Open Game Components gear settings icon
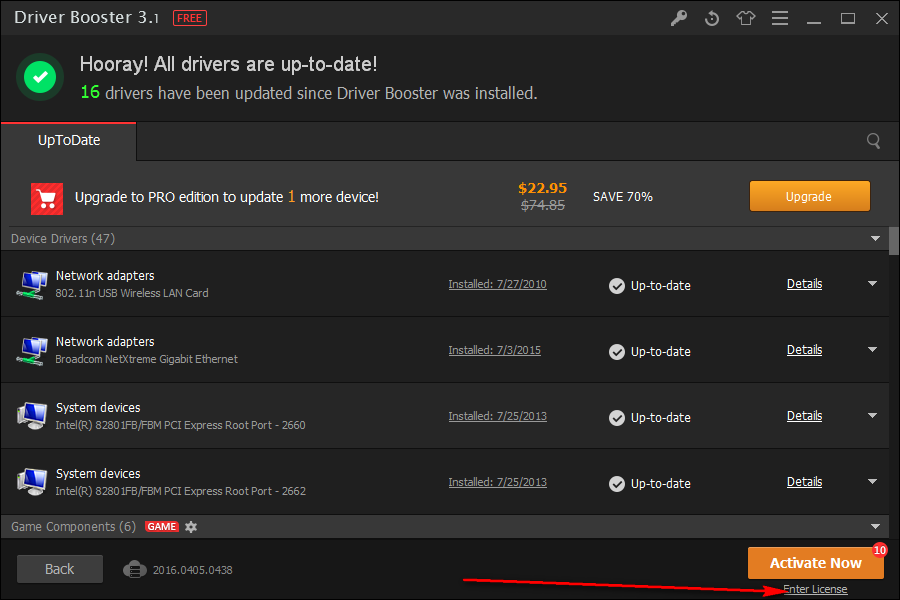The image size is (900, 600). 191,527
